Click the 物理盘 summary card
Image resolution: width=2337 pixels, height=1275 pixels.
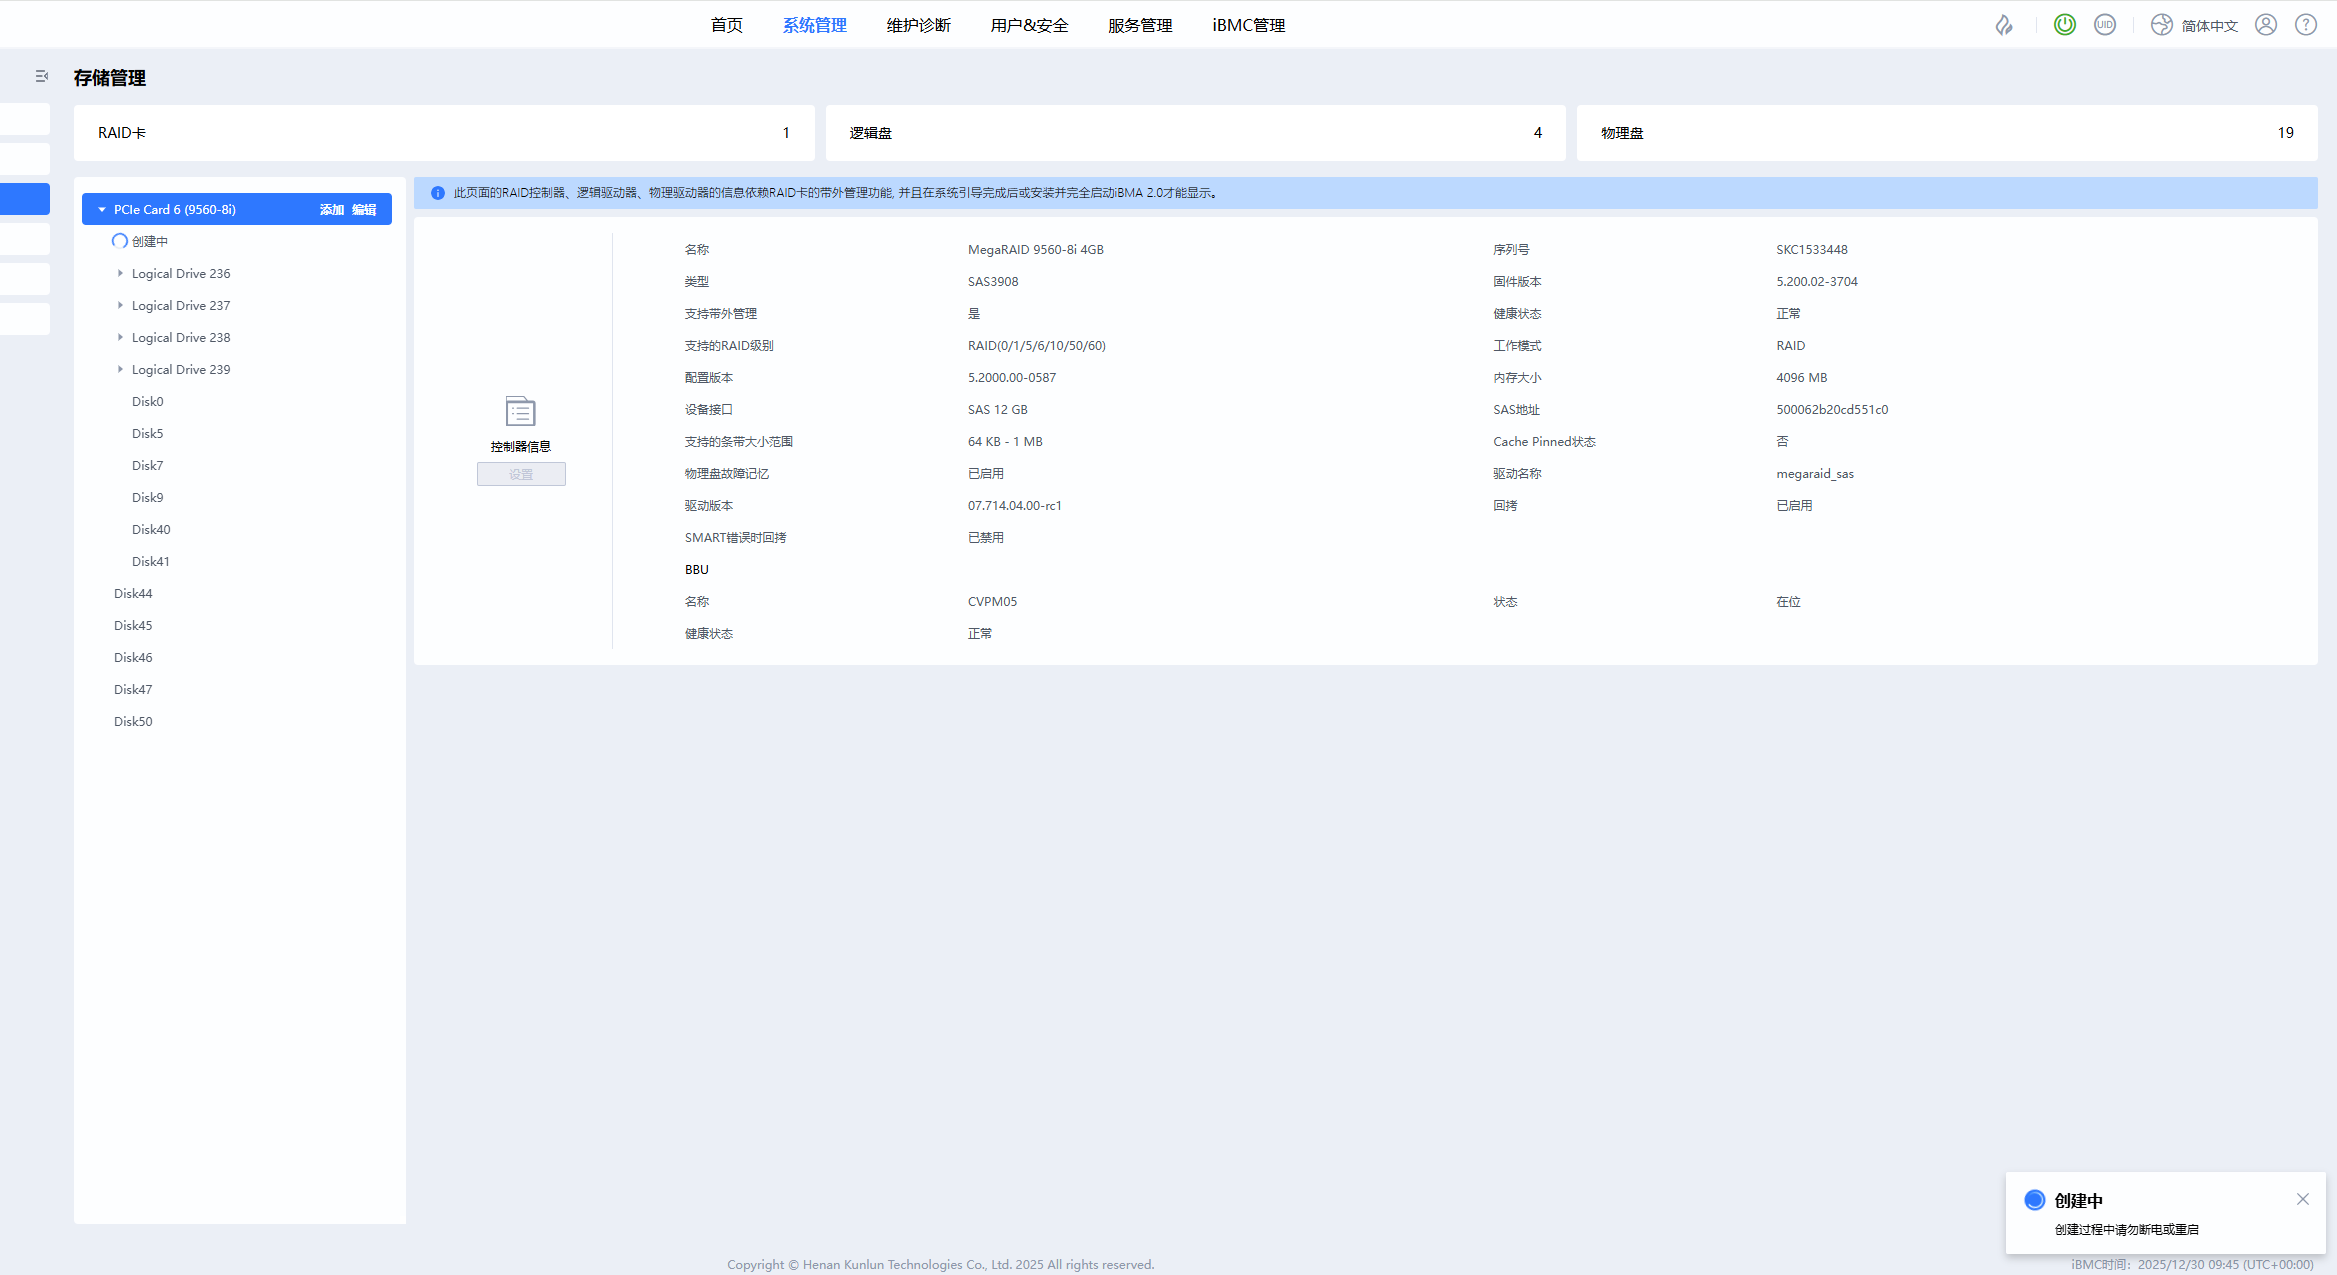(1946, 133)
